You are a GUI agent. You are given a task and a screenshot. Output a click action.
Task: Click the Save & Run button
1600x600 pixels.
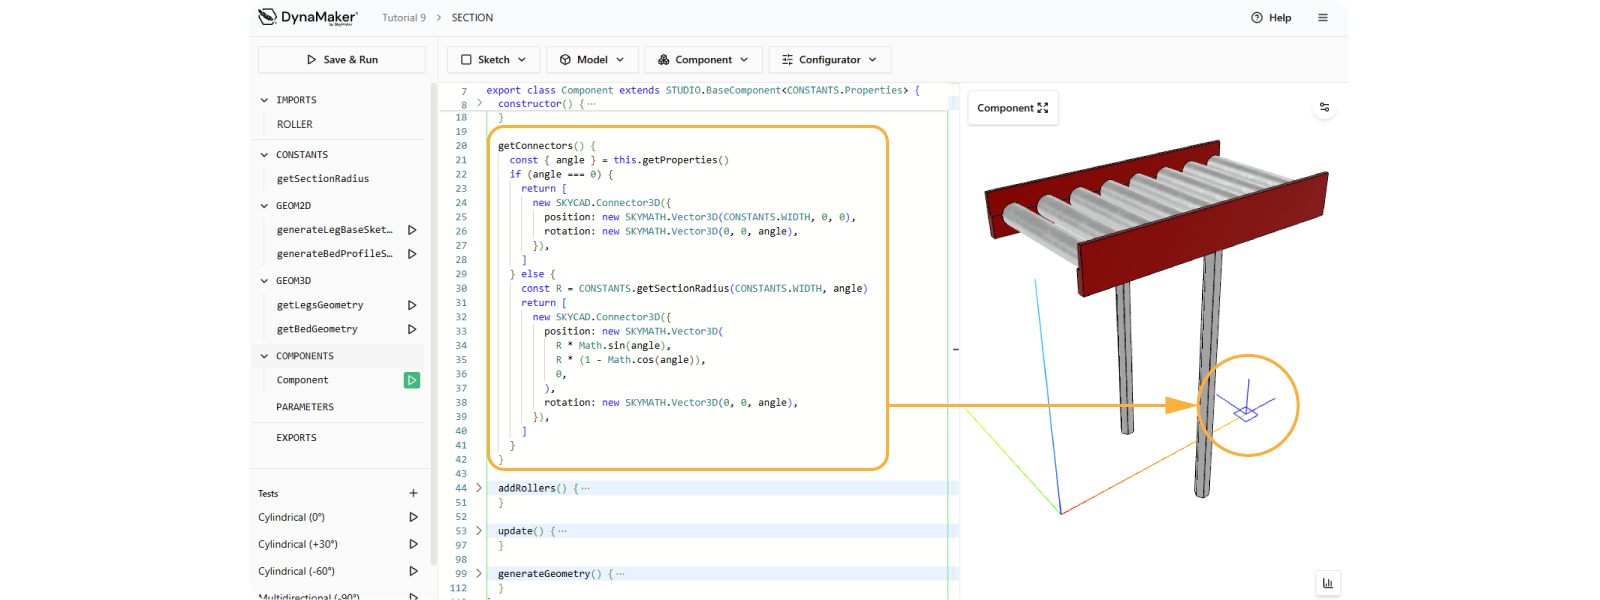coord(342,60)
